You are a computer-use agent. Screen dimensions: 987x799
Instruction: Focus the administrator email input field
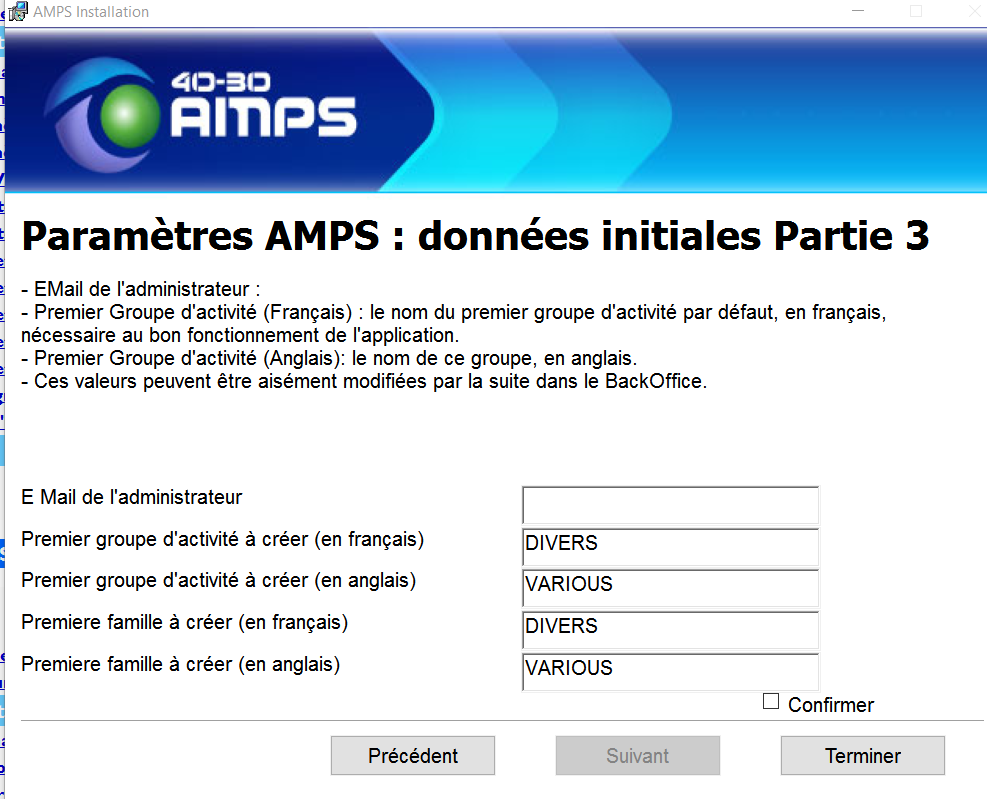(670, 505)
